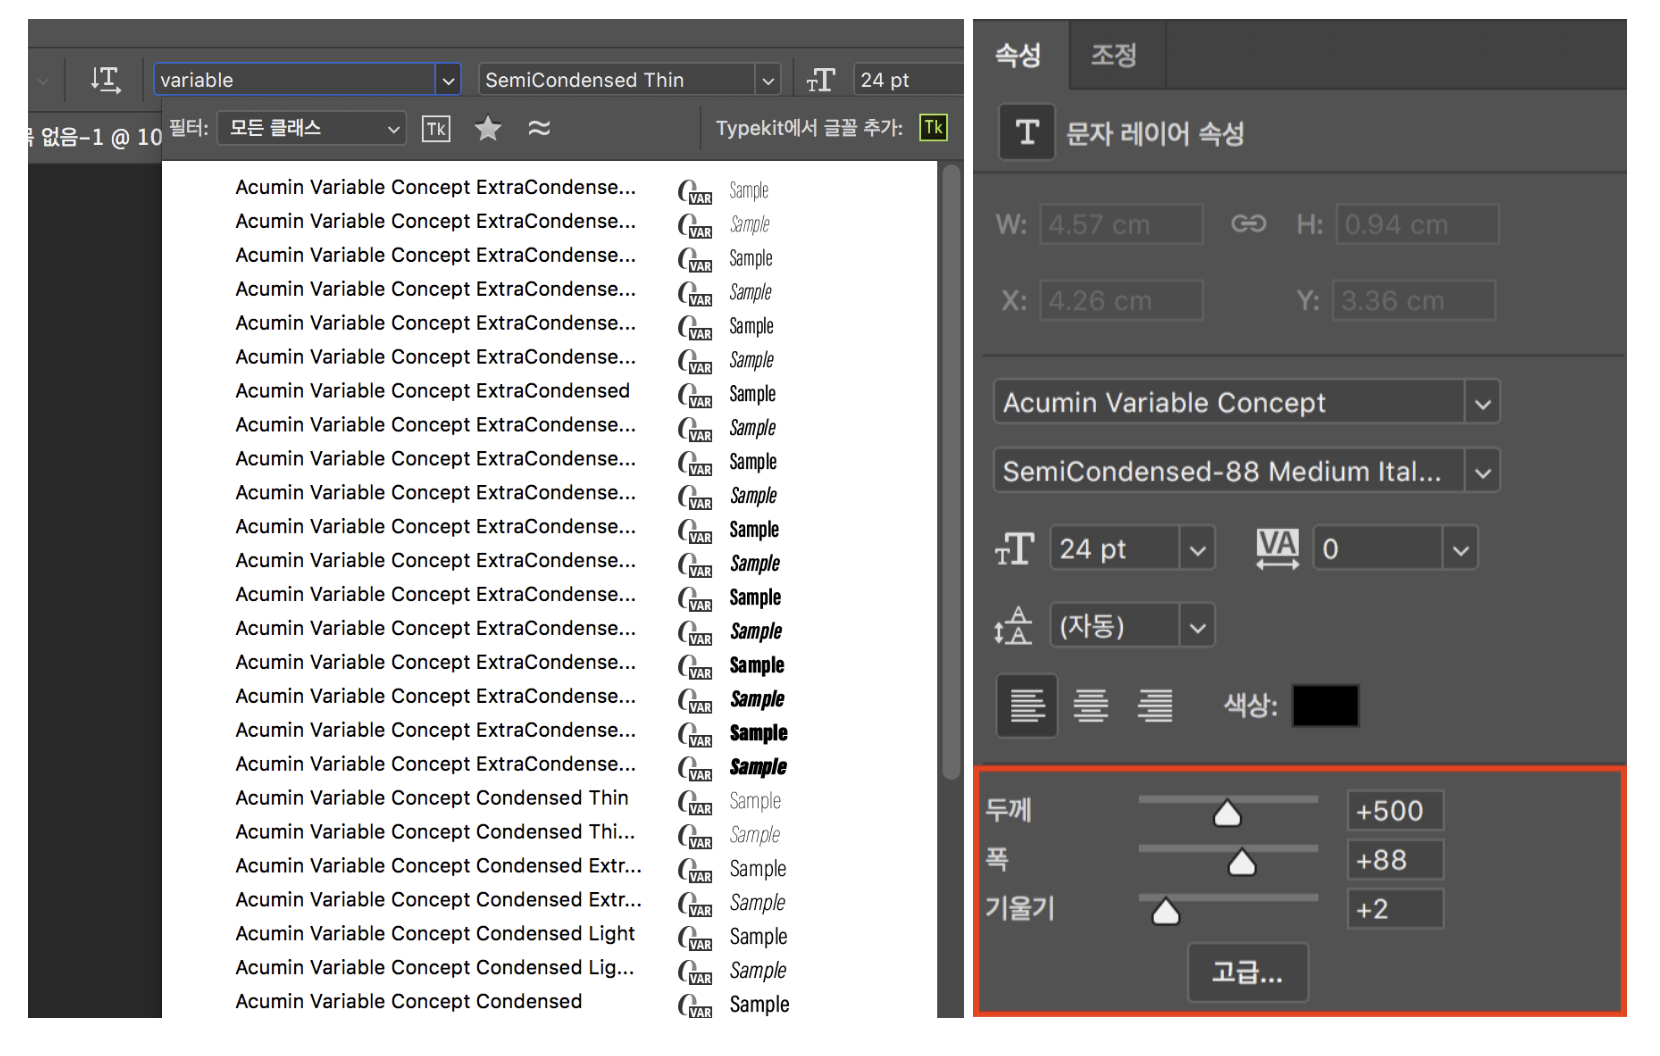
Task: Click variable font icon on Condensed Thin row
Action: click(x=695, y=801)
